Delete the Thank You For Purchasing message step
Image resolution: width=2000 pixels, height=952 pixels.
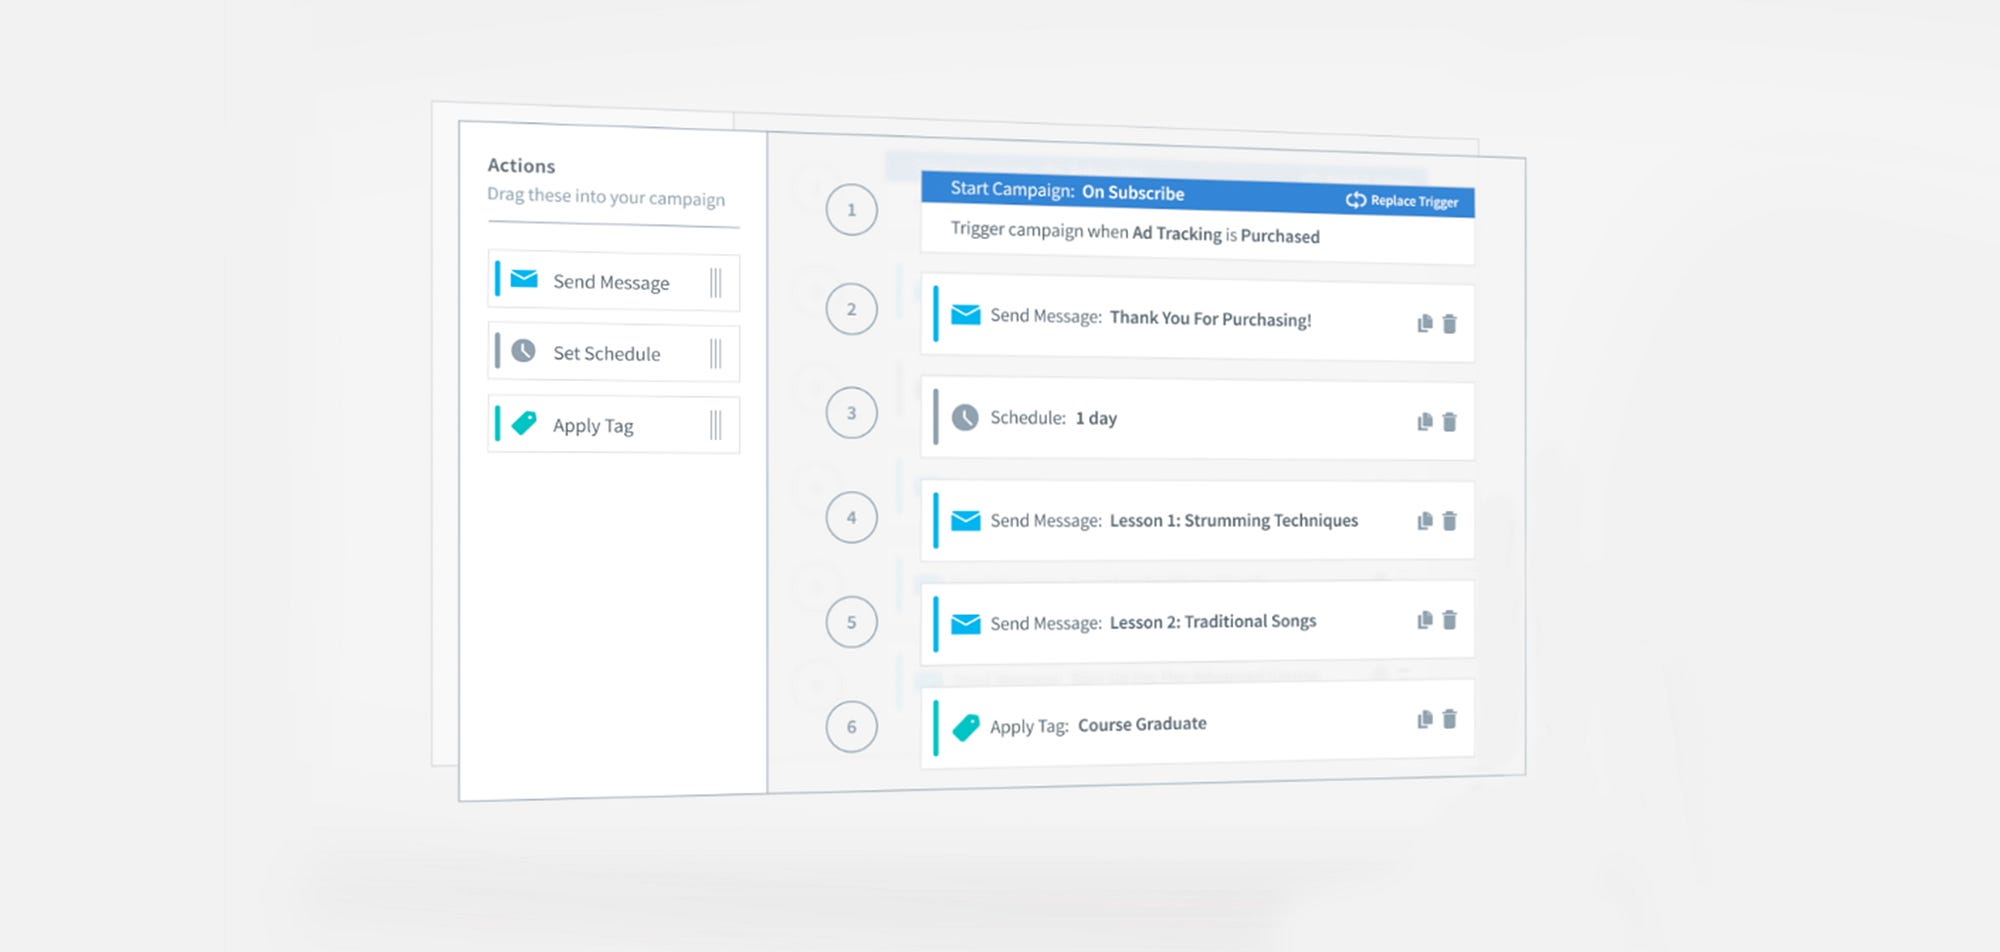tap(1450, 323)
